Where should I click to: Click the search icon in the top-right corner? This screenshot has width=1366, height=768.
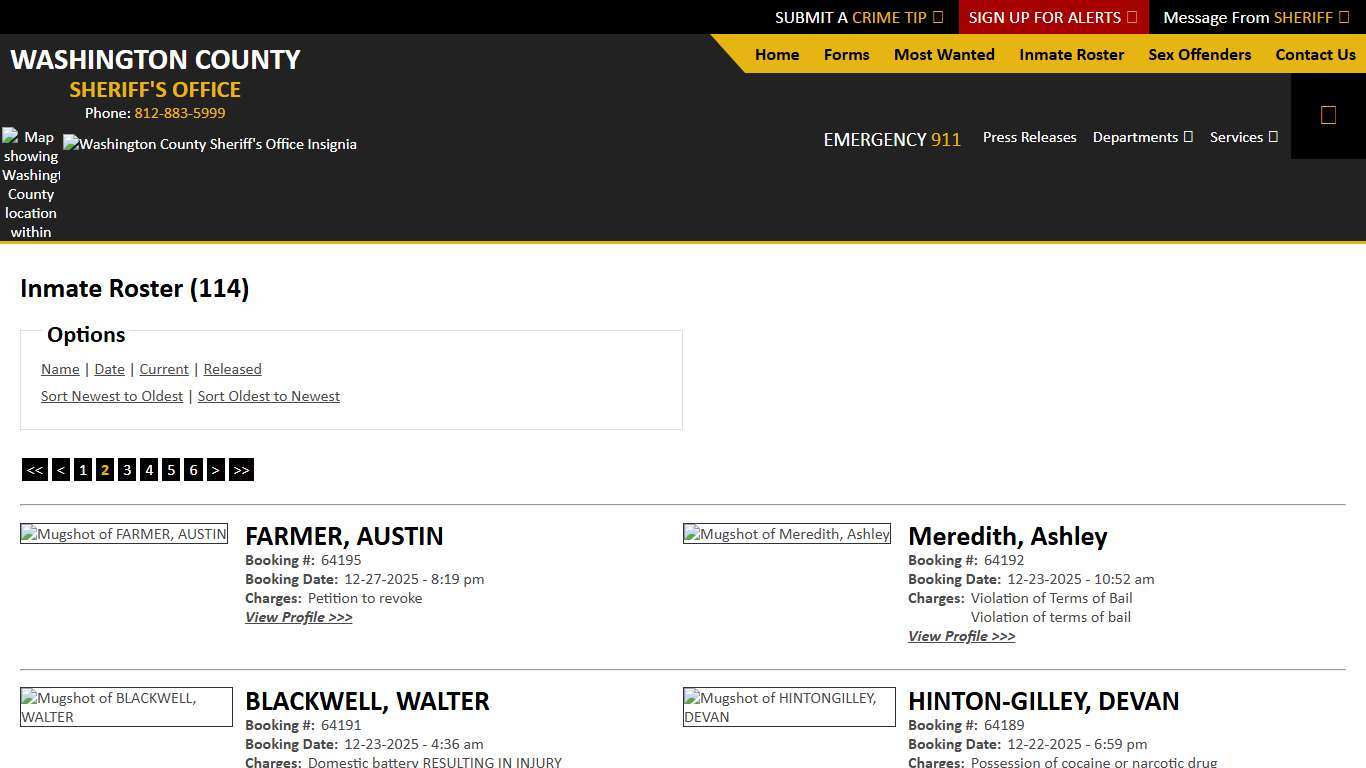(1328, 114)
